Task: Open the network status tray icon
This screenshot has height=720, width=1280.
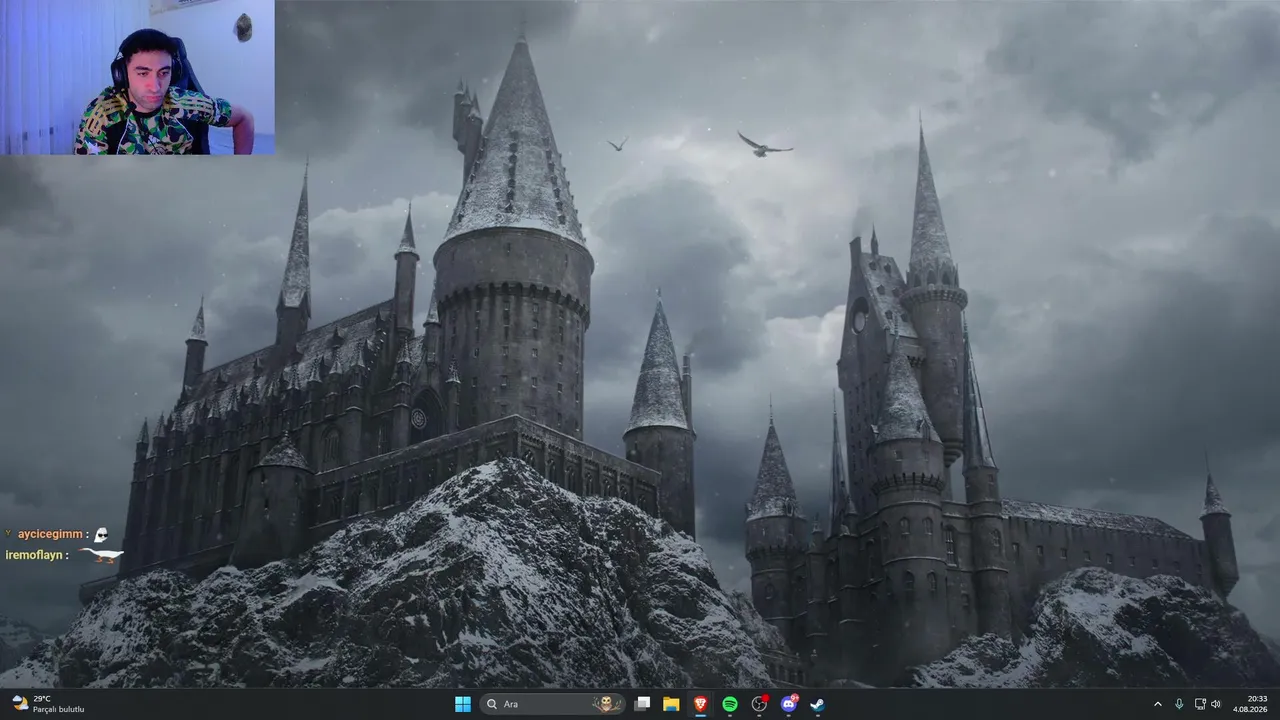Action: [1200, 704]
